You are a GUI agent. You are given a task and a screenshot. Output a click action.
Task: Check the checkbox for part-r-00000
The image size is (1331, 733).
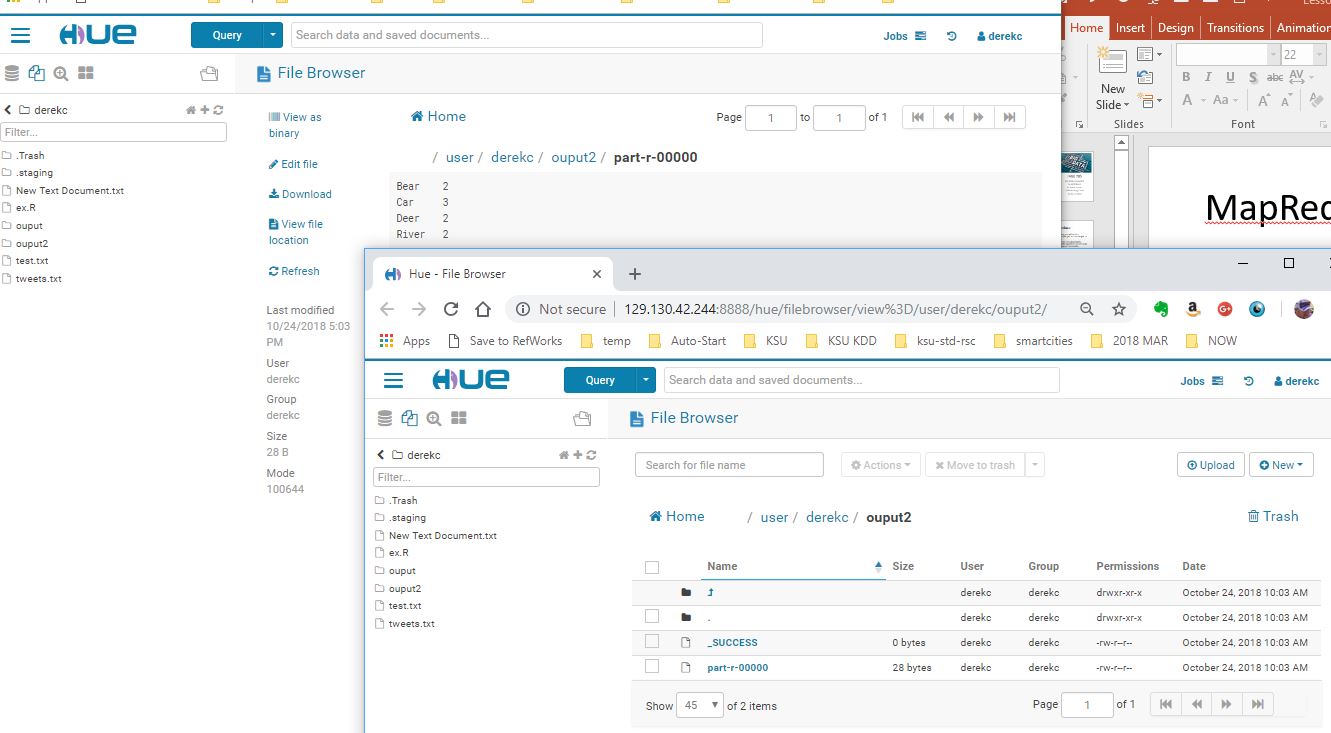(652, 667)
